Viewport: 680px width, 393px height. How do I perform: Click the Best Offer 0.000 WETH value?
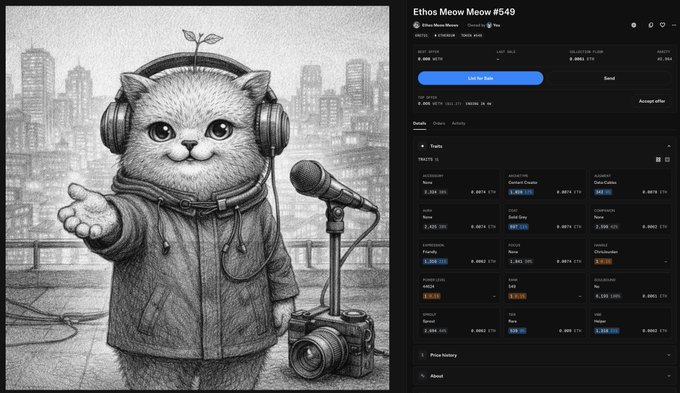coord(430,59)
